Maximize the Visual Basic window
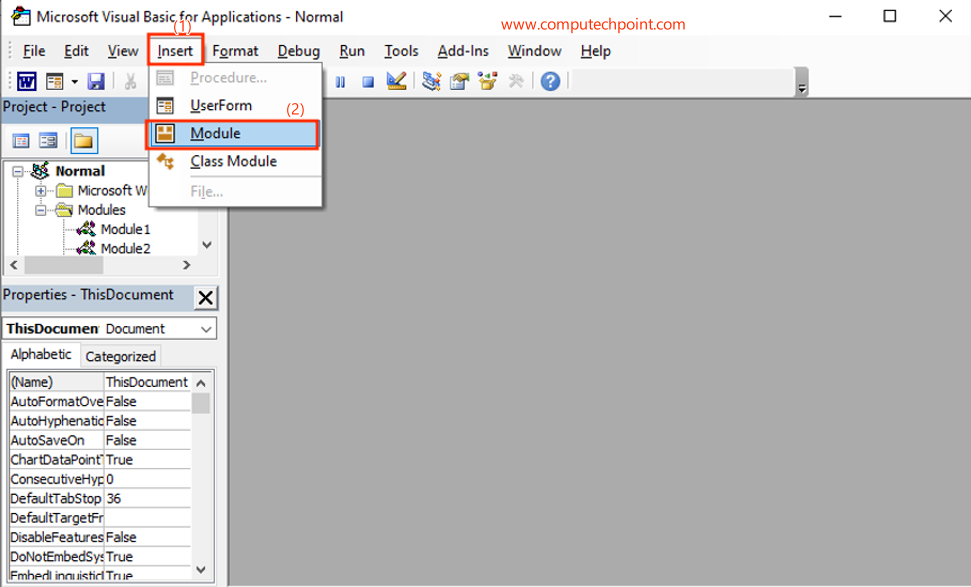The image size is (971, 587). click(890, 16)
